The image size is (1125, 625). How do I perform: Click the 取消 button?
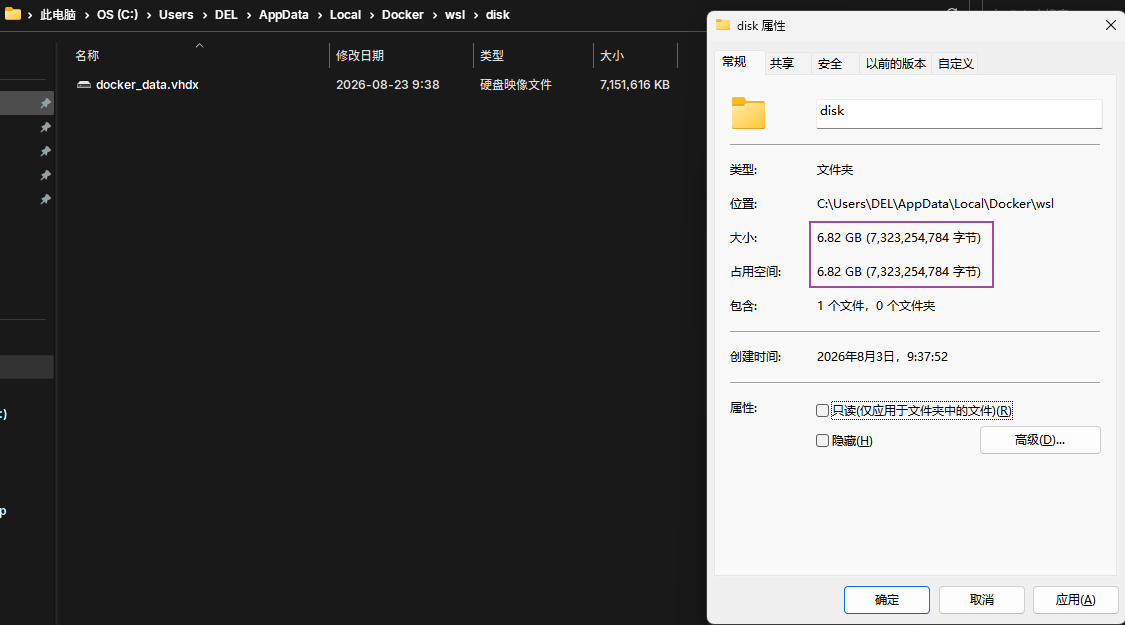click(982, 600)
